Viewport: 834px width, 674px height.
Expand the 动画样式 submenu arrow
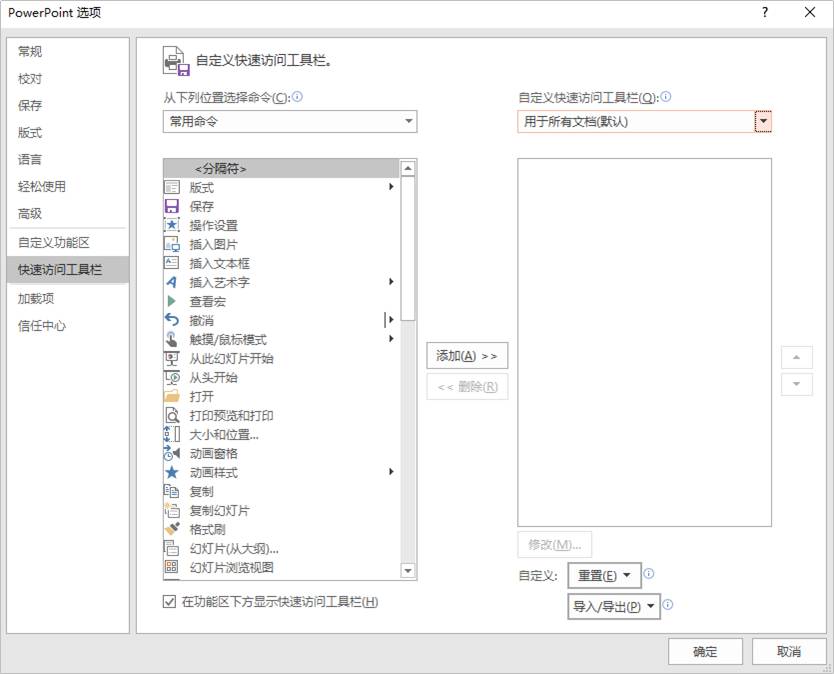pyautogui.click(x=391, y=471)
